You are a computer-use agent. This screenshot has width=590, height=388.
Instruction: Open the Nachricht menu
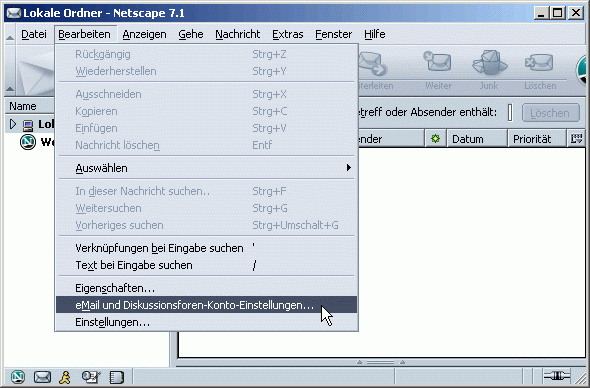pos(237,34)
